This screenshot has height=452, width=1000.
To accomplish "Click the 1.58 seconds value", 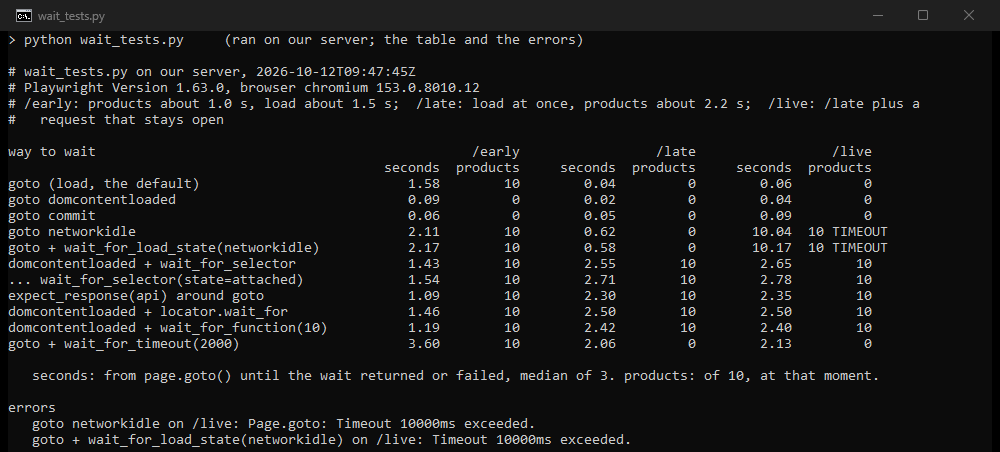I will pyautogui.click(x=423, y=184).
